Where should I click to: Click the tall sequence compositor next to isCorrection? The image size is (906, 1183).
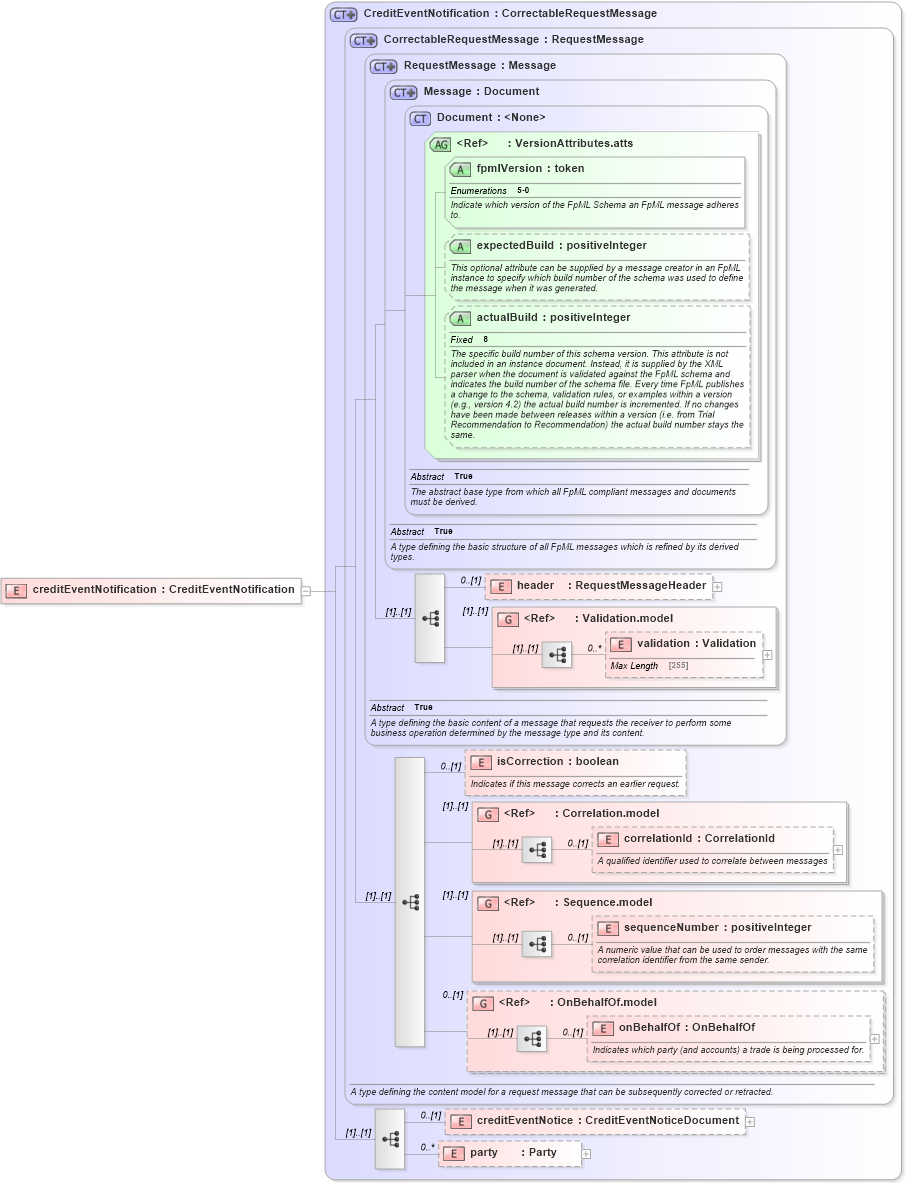pyautogui.click(x=410, y=902)
